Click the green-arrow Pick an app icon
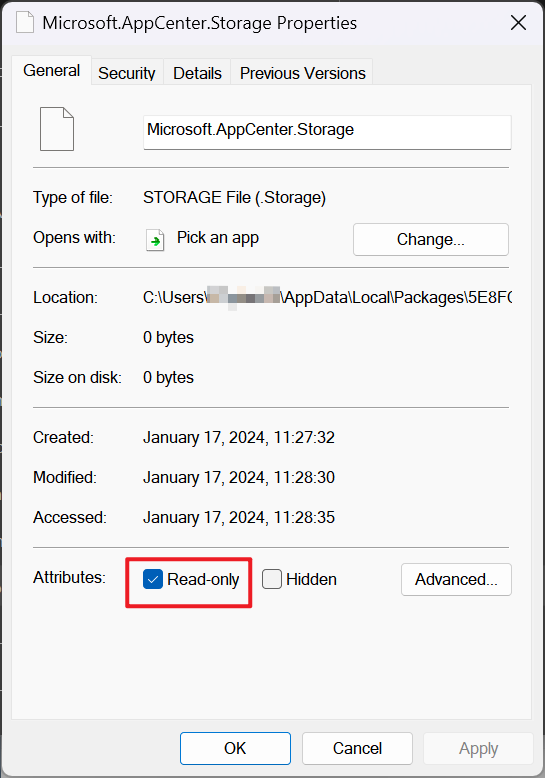Screen dimensions: 545x778 [155, 240]
